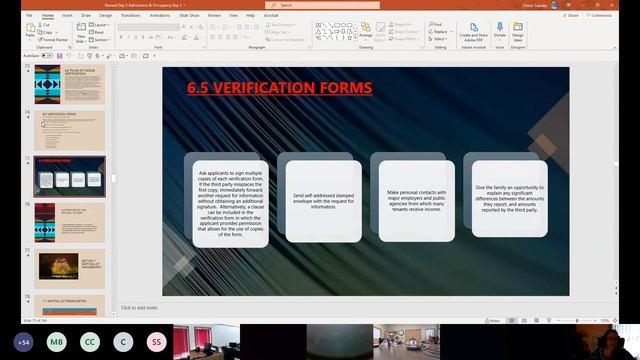Open the Review tab
Screen dimensions: 640x360
point(214,16)
